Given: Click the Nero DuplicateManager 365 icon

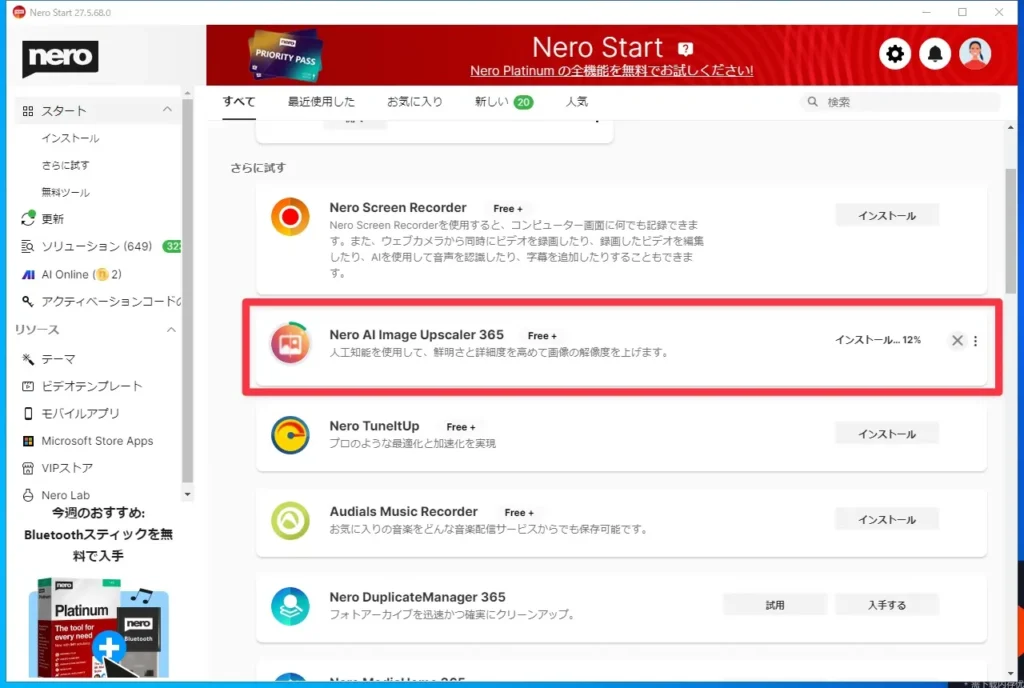Looking at the screenshot, I should (x=290, y=605).
